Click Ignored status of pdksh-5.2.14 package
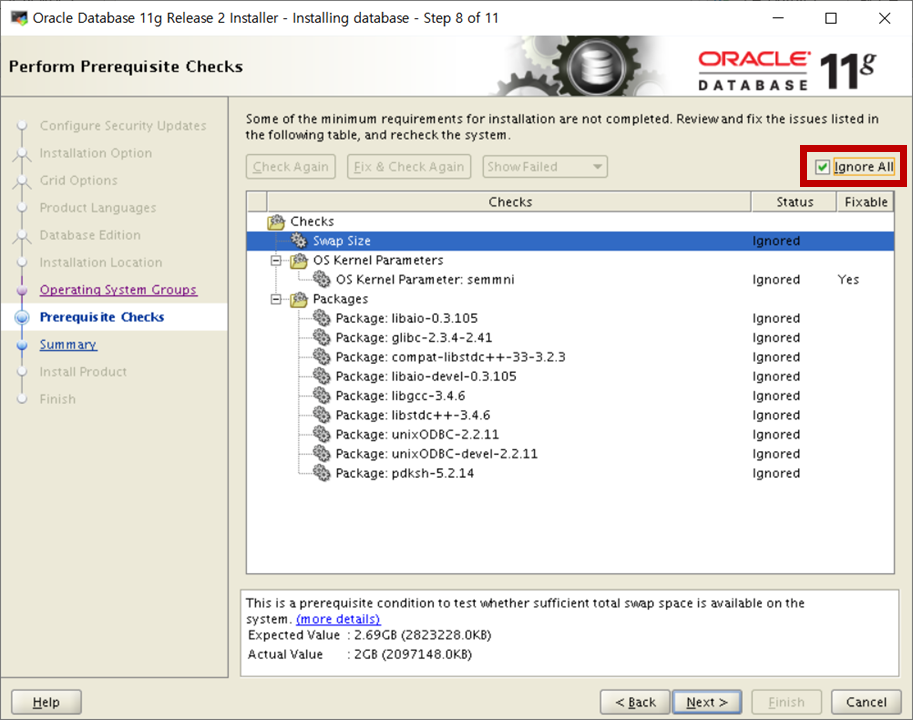This screenshot has height=720, width=913. coord(776,473)
